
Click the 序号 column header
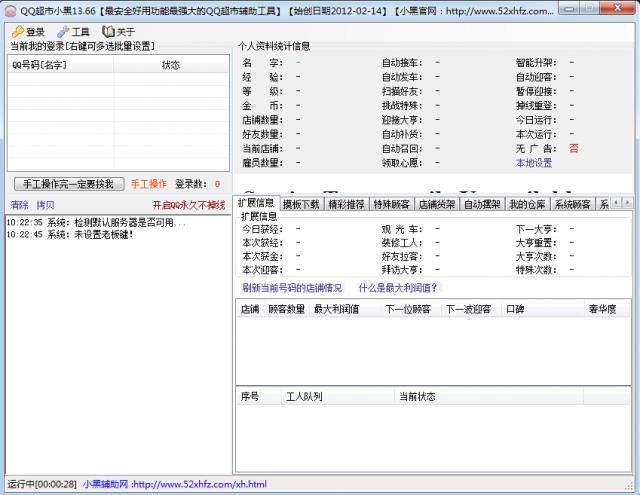259,396
